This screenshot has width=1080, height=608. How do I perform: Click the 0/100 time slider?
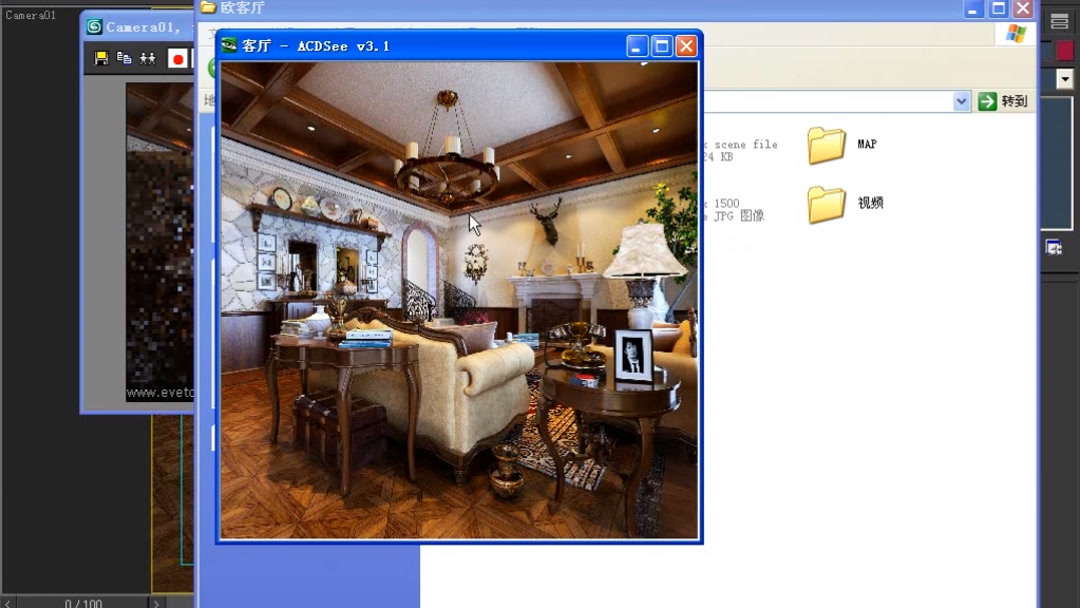tap(83, 603)
